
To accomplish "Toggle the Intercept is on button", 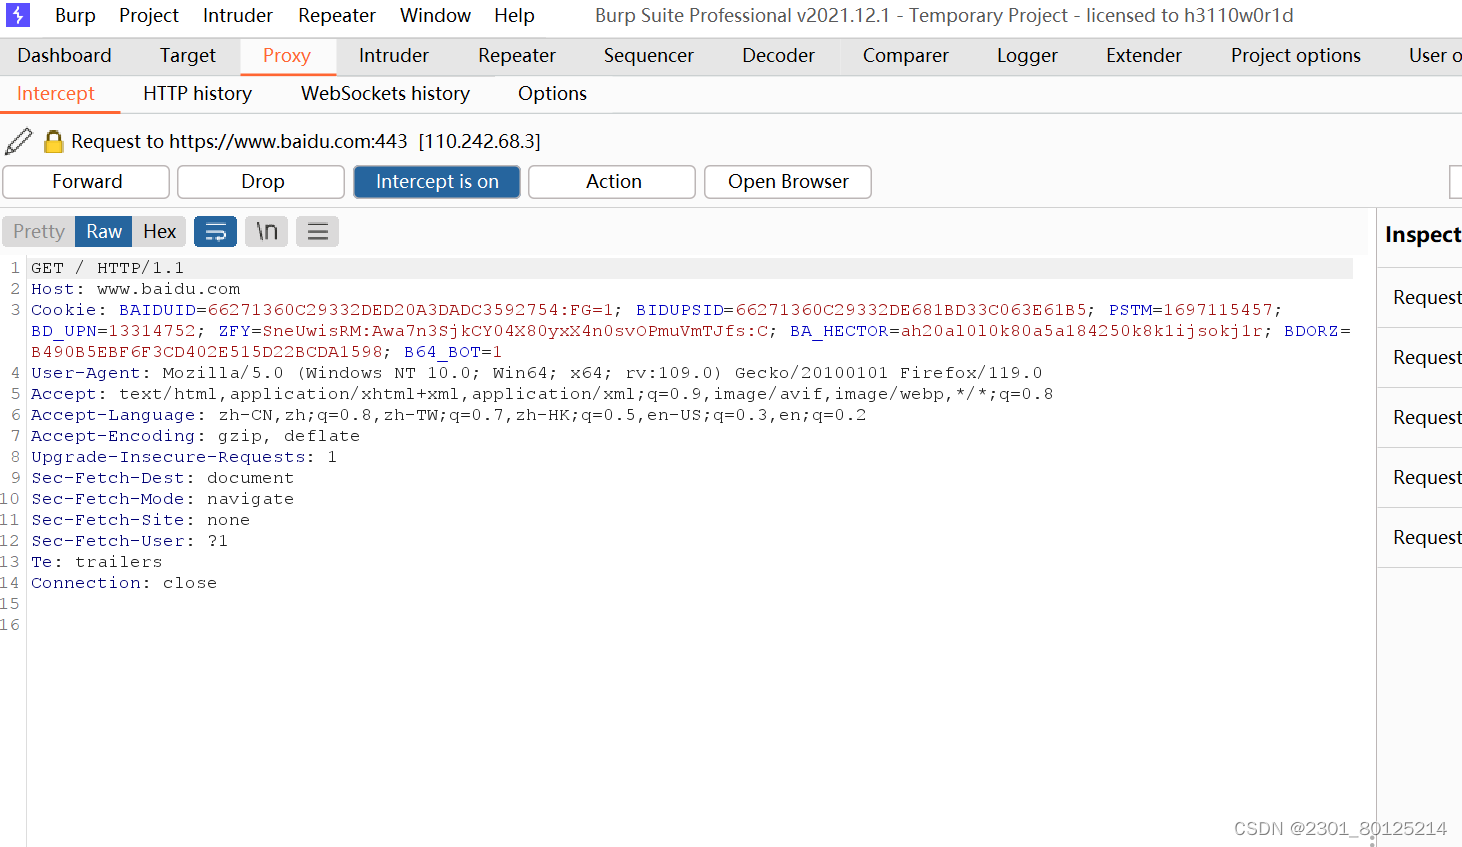I will point(437,182).
